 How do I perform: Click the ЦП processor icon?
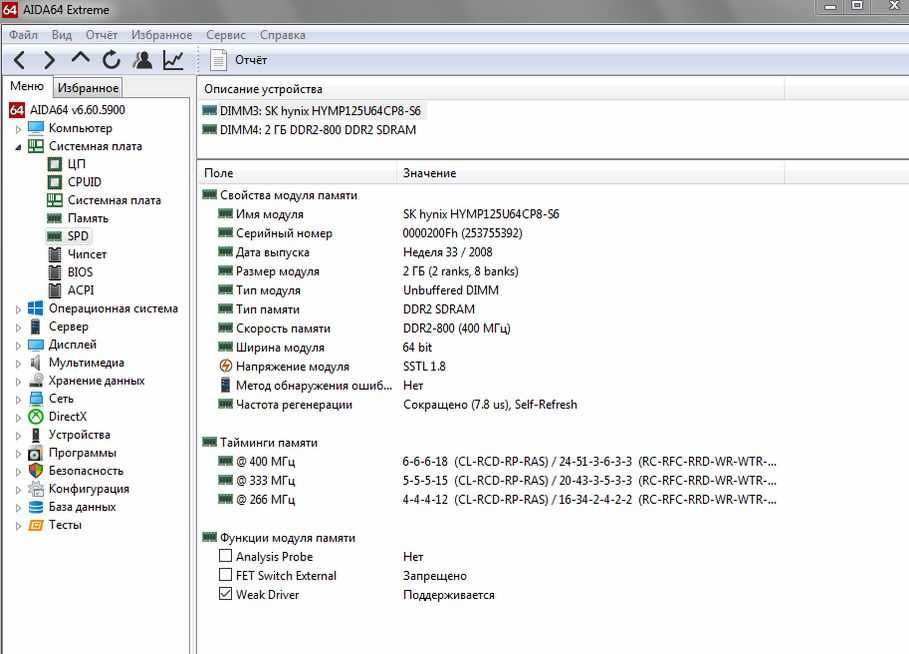pos(54,164)
